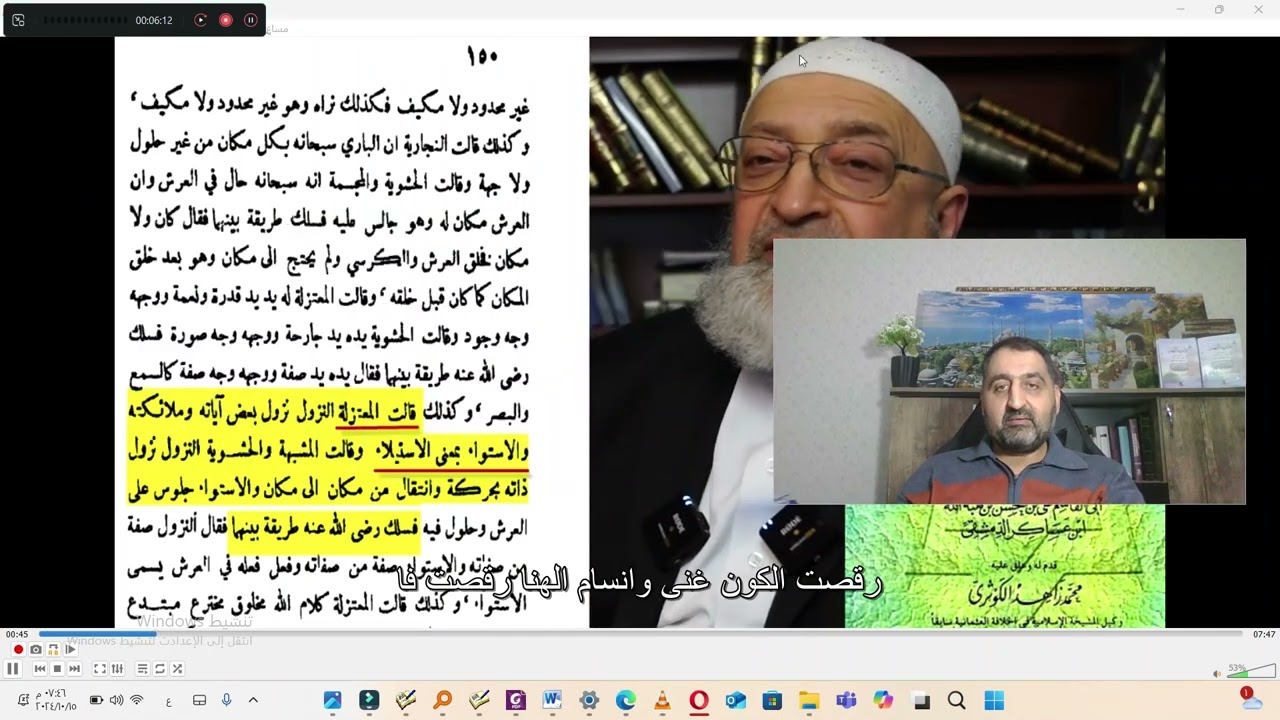Click VLC total duration 07:47
1280x720 pixels.
point(1264,634)
